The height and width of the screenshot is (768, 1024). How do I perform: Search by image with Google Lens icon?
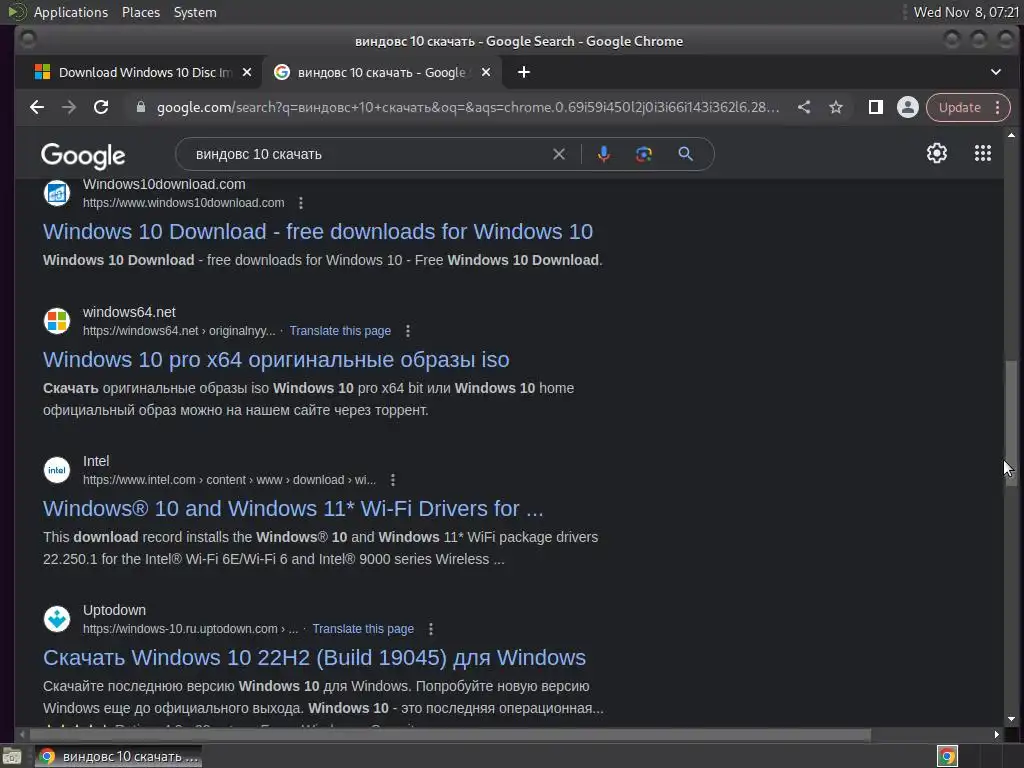click(x=644, y=154)
